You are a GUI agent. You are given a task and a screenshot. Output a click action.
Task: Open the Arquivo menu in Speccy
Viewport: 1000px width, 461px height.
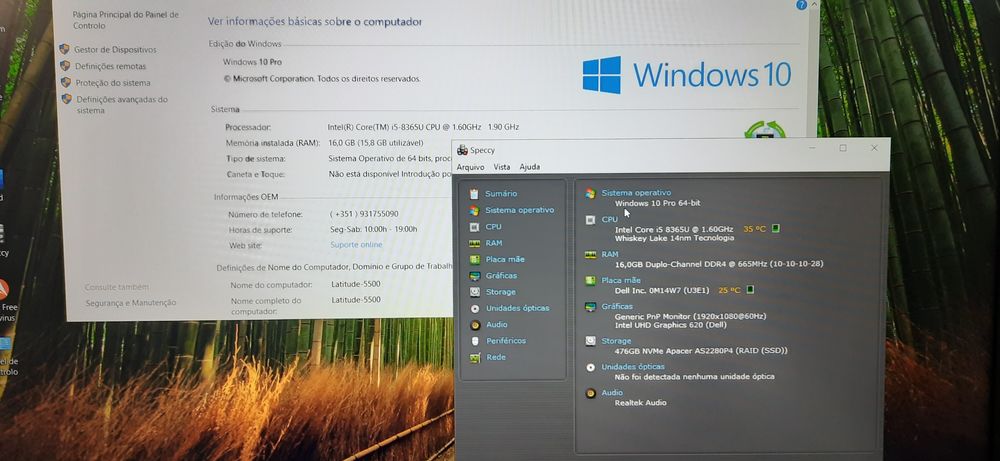[470, 167]
